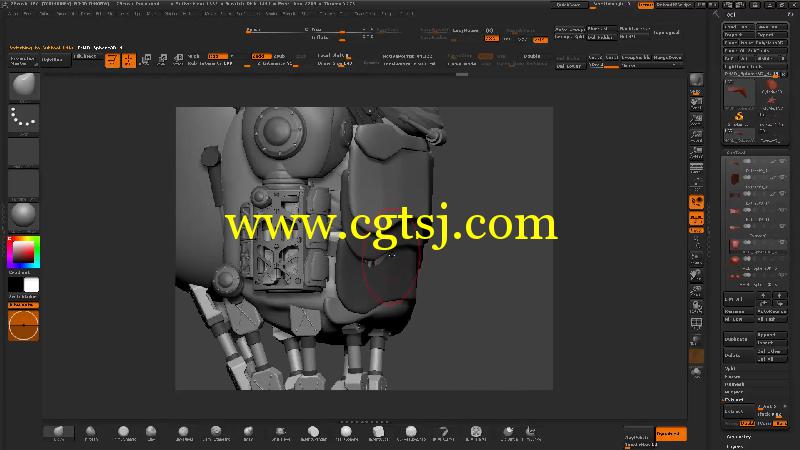Open the Render menu
The height and width of the screenshot is (450, 800).
[272, 13]
